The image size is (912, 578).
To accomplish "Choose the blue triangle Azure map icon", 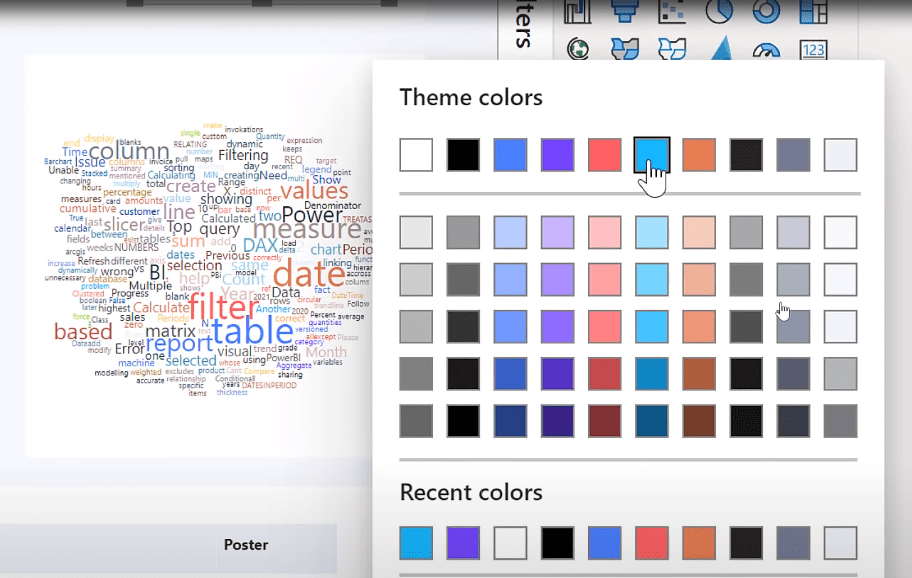I will (721, 48).
